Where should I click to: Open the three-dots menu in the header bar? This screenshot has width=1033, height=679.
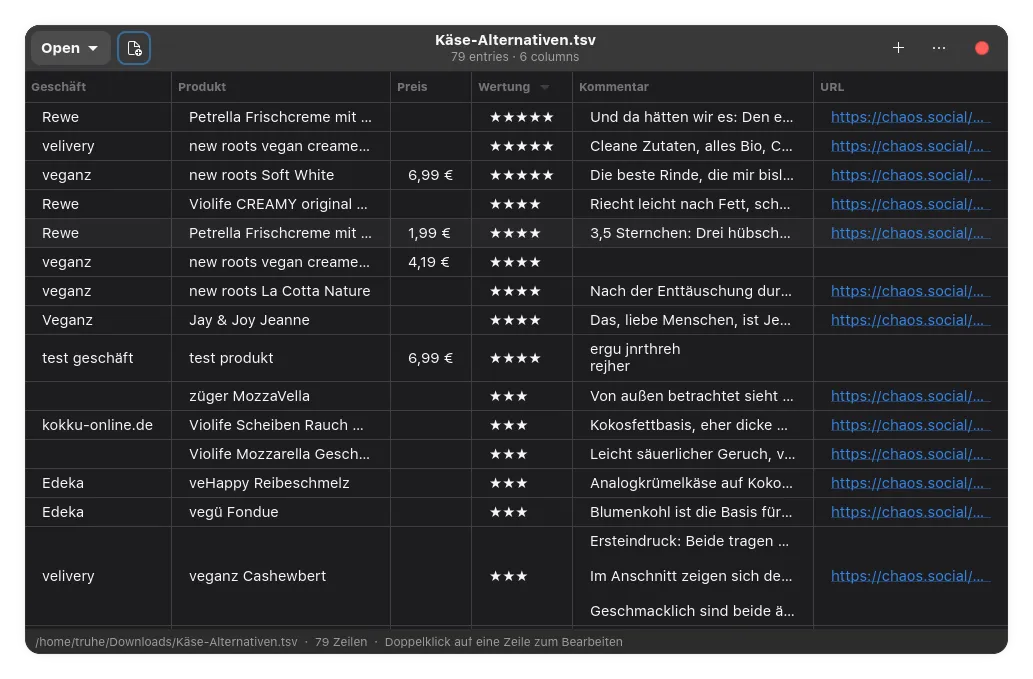[x=938, y=48]
